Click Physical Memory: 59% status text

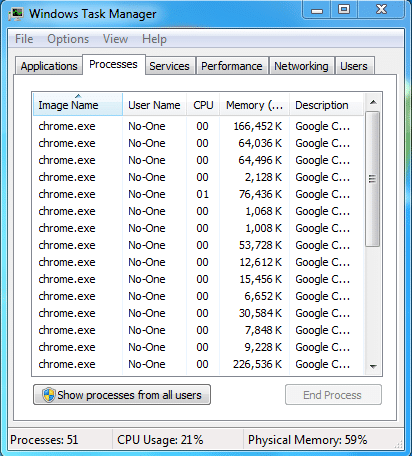click(307, 440)
